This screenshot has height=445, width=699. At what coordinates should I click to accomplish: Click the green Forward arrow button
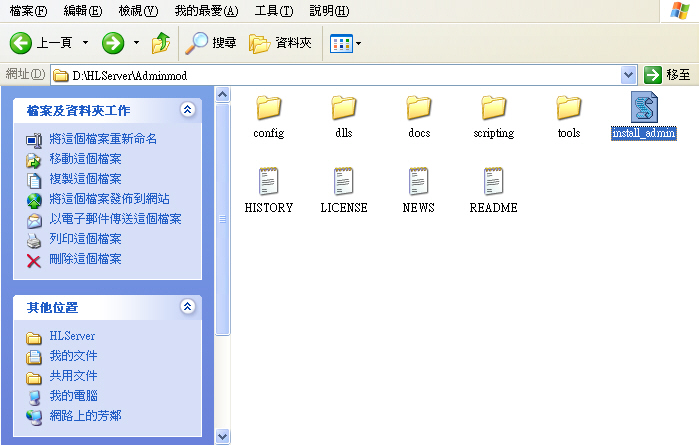coord(113,43)
